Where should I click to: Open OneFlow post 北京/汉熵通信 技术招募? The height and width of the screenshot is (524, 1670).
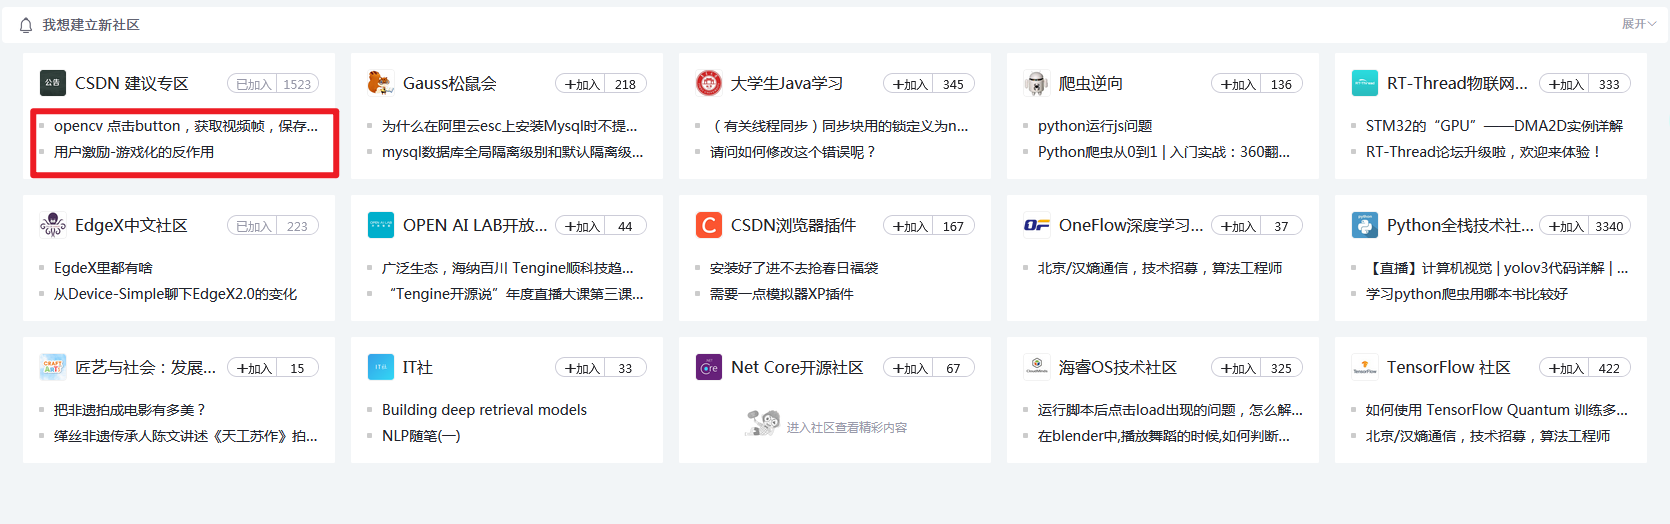click(x=1160, y=268)
